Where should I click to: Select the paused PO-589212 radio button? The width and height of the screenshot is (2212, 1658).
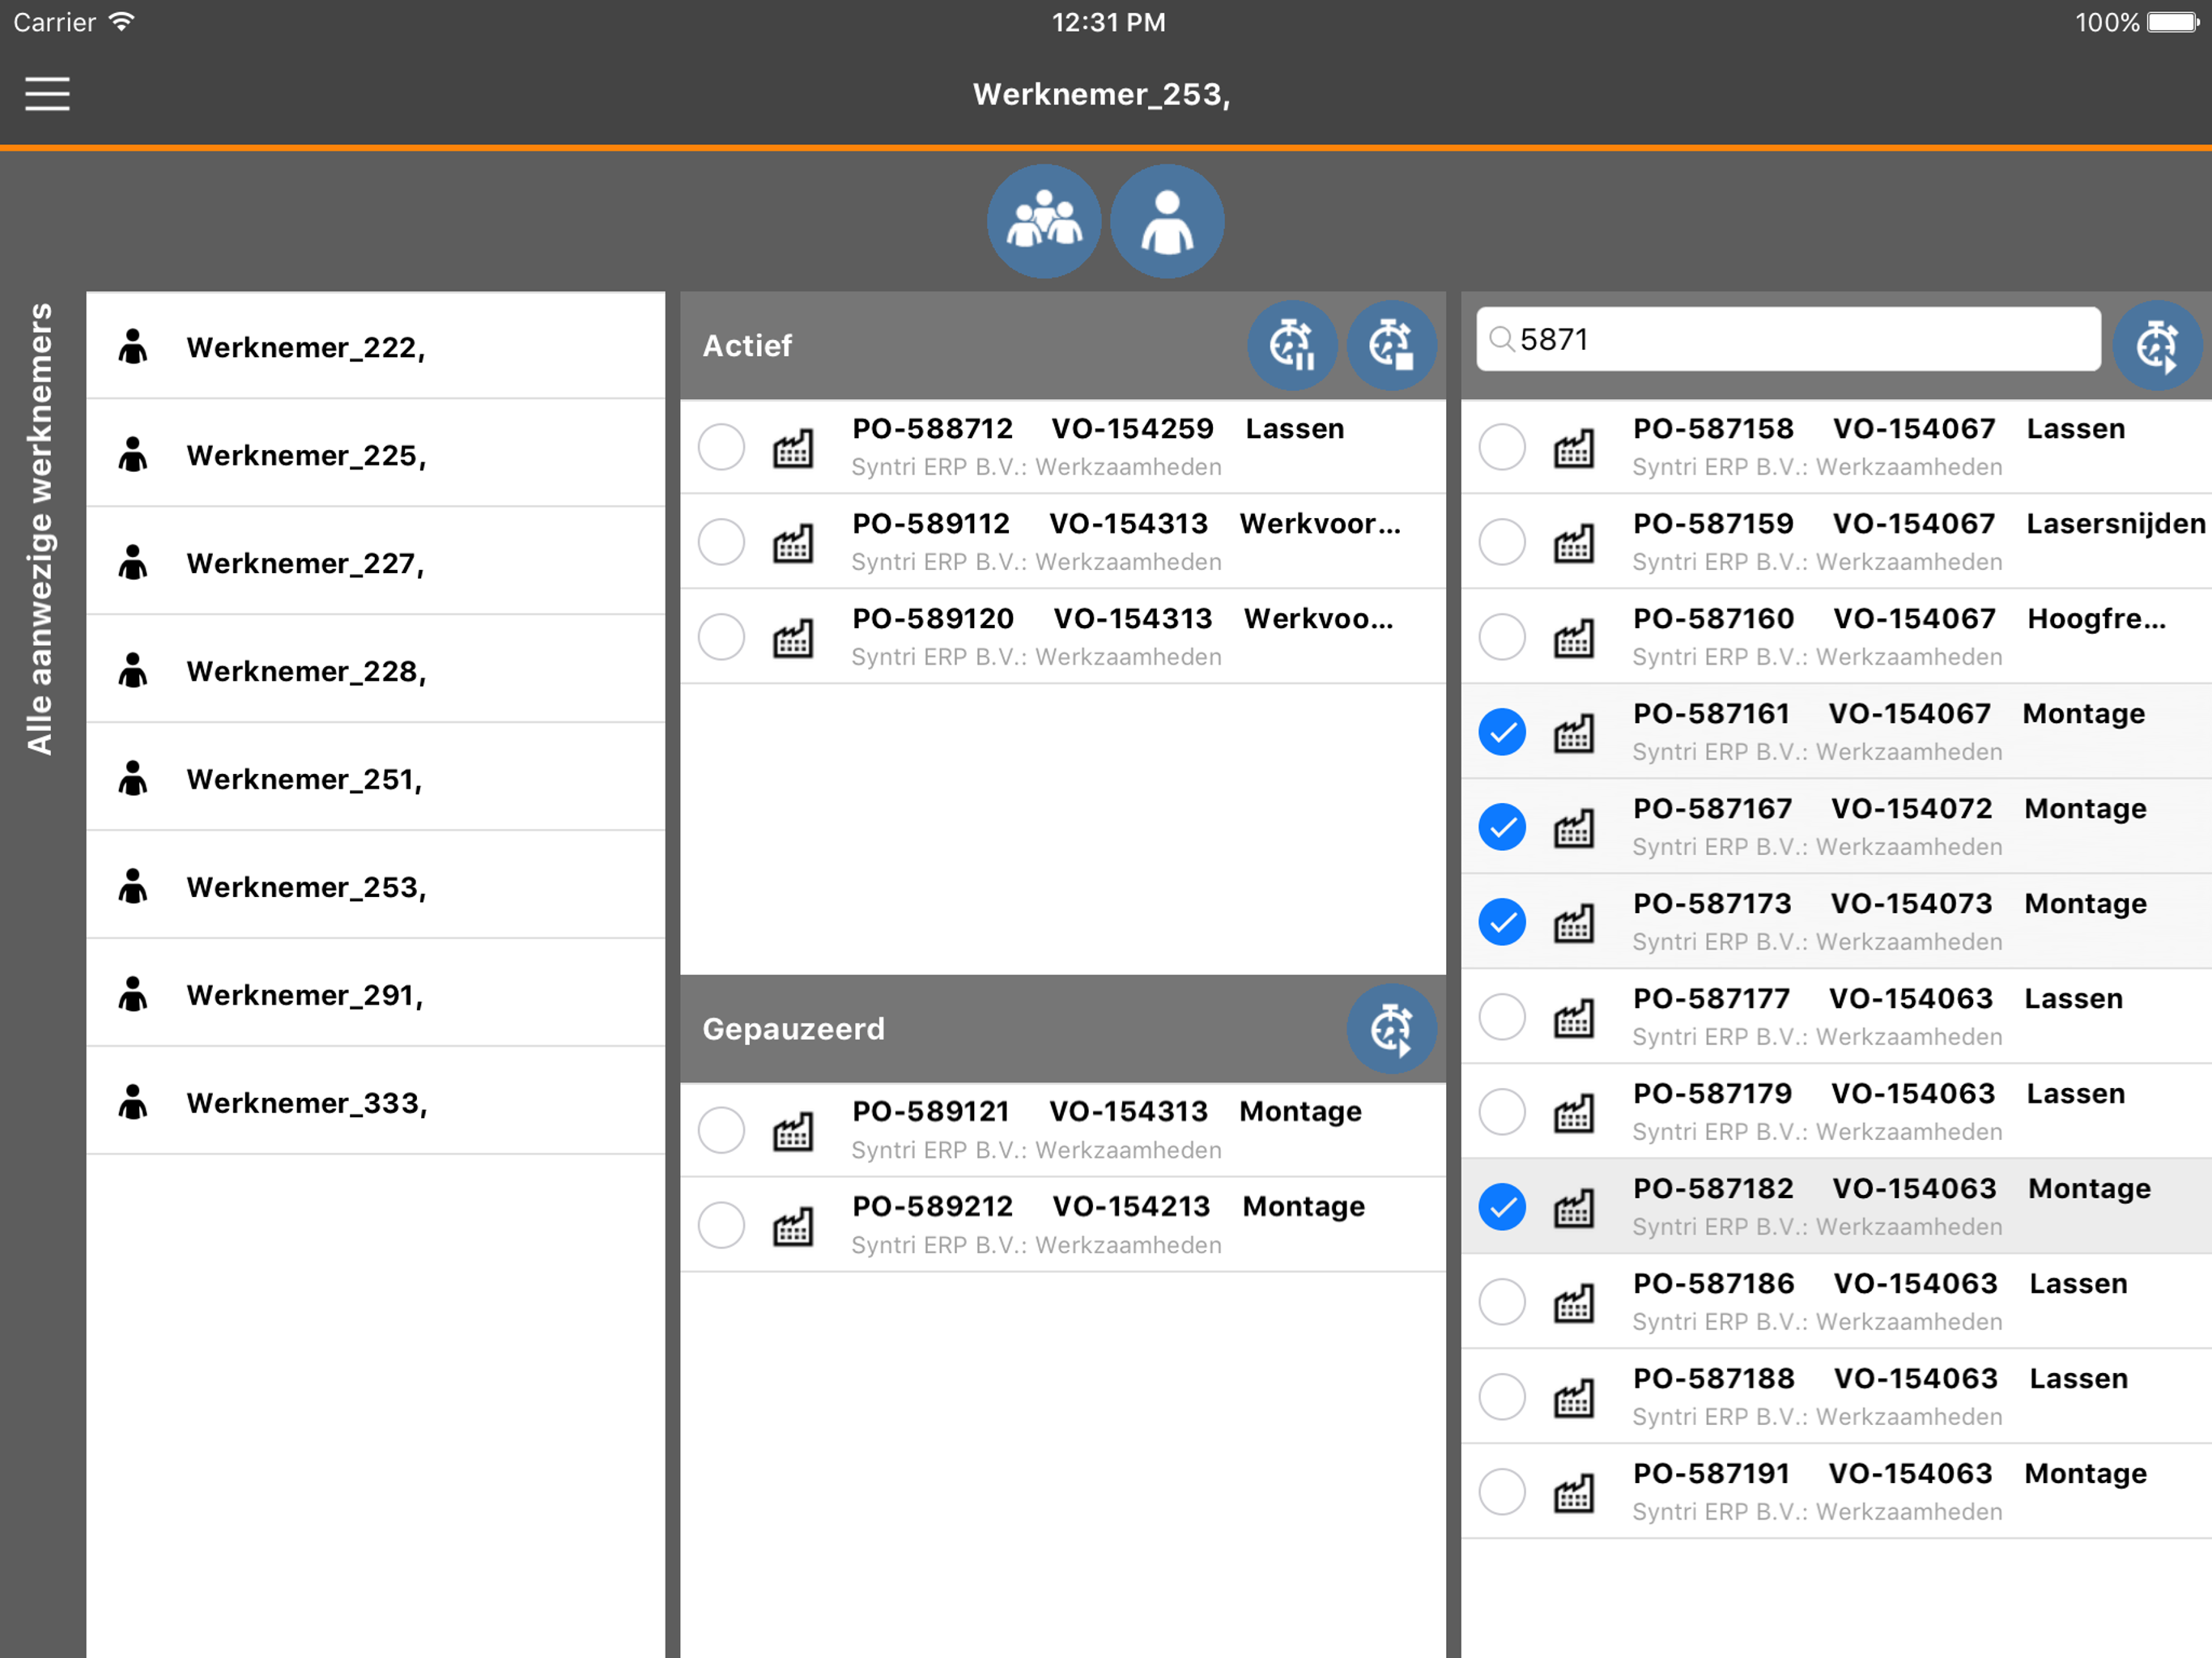tap(721, 1225)
